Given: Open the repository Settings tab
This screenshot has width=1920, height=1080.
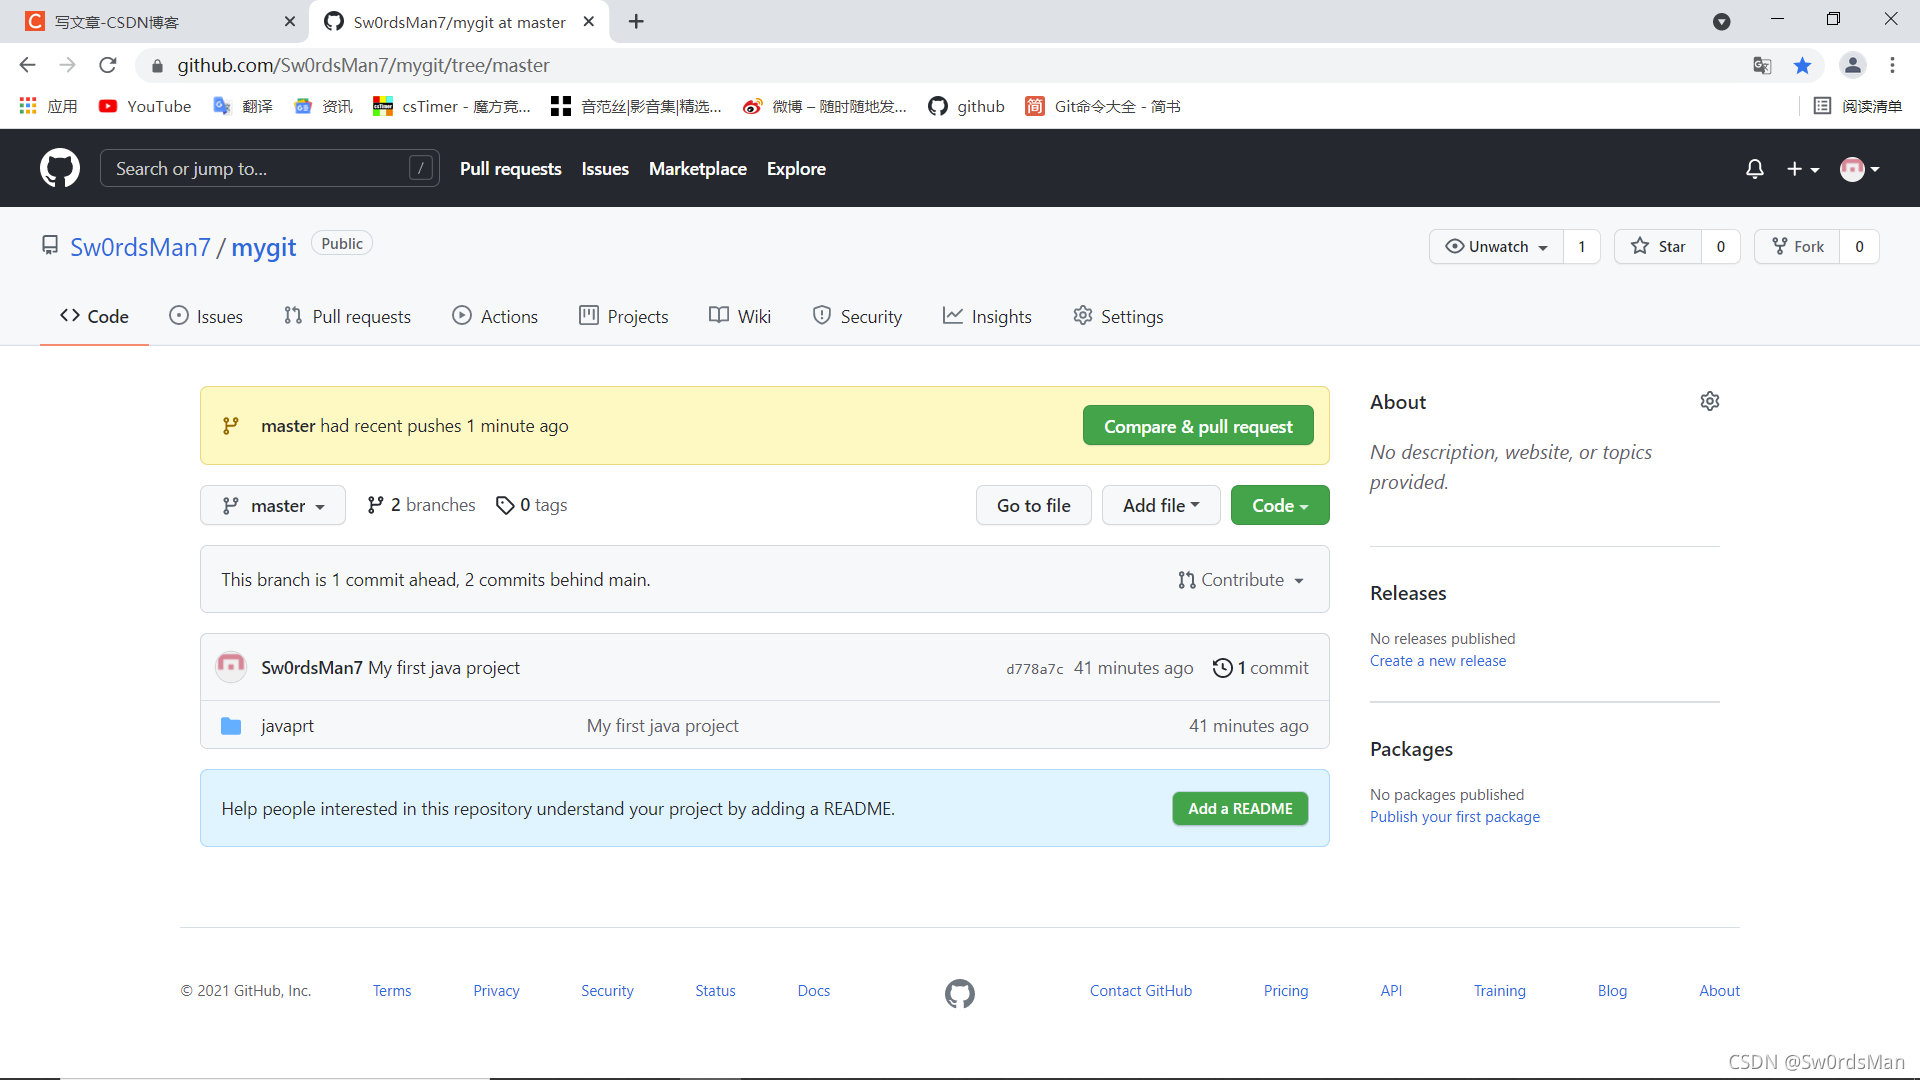Looking at the screenshot, I should click(1118, 316).
